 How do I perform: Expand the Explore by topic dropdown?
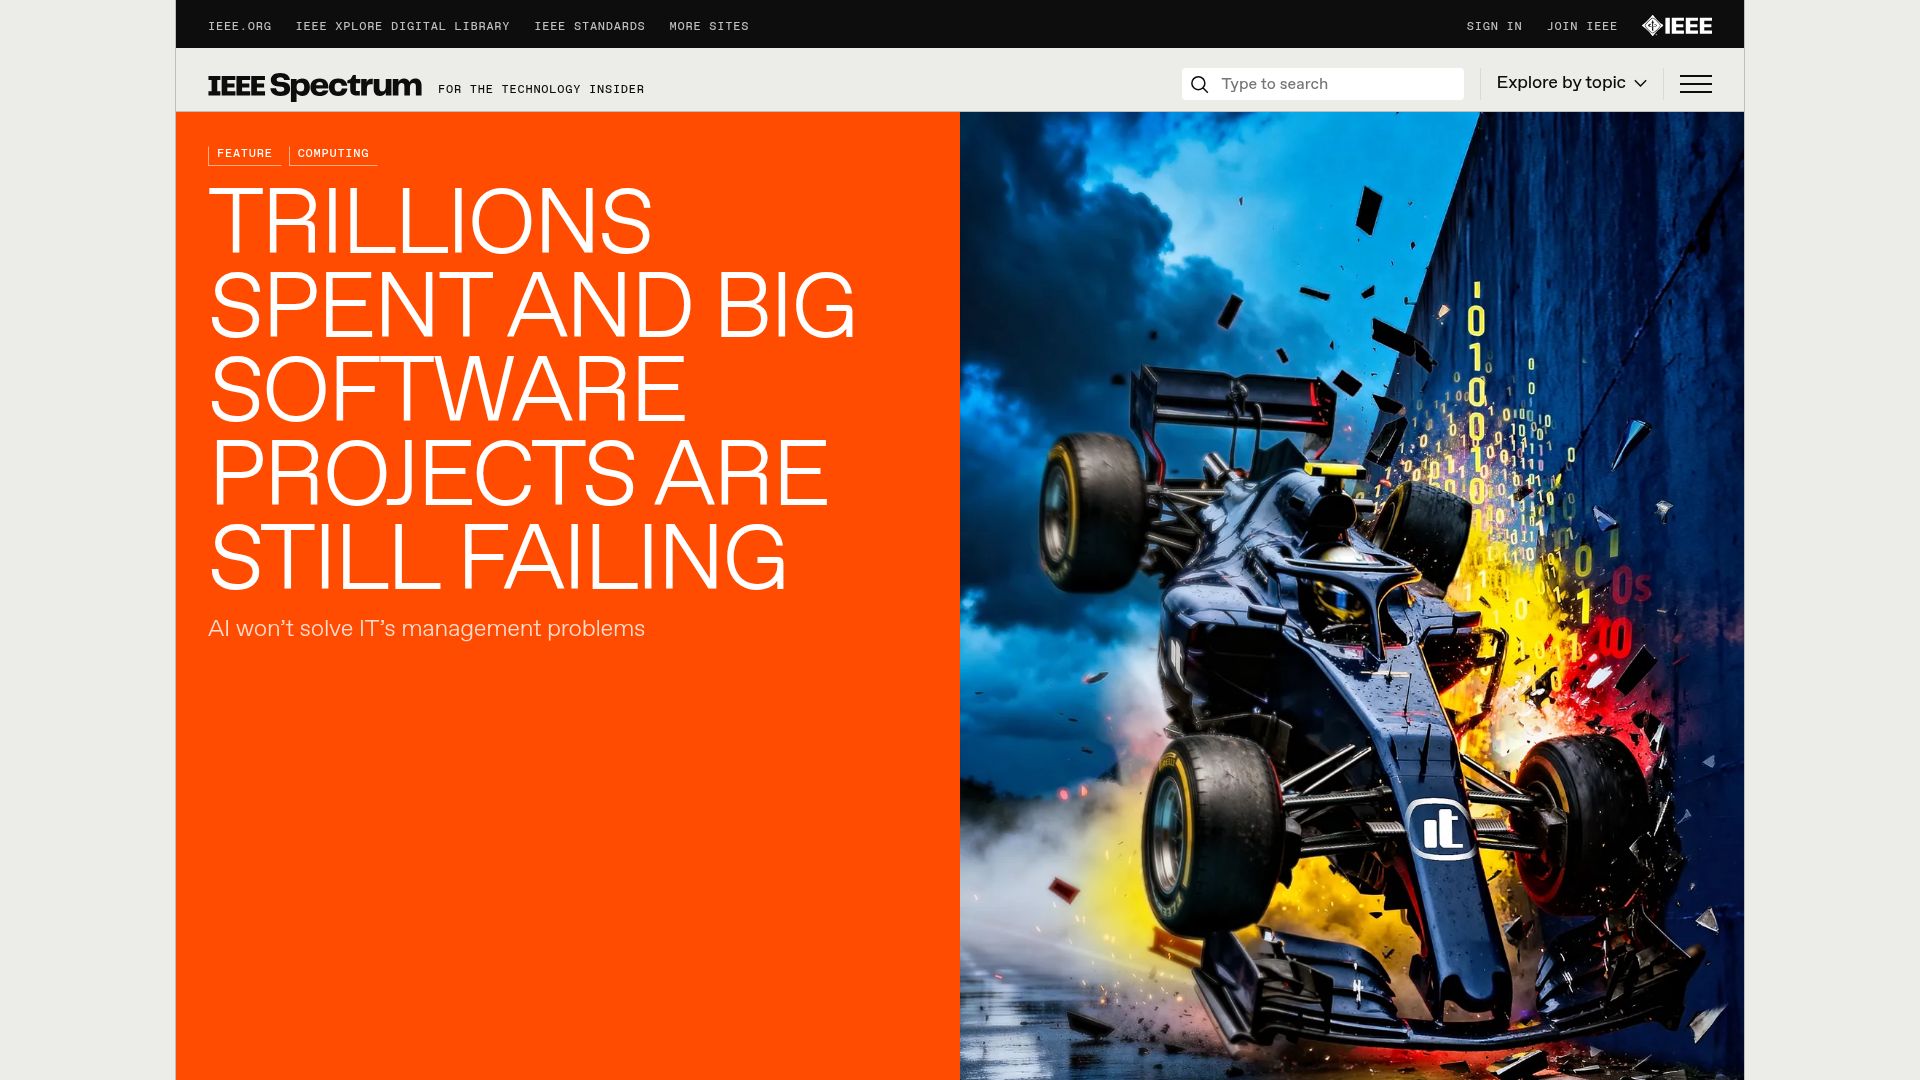point(1571,83)
